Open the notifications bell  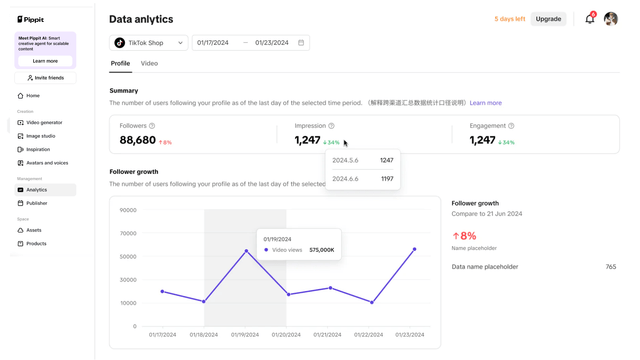pos(590,19)
